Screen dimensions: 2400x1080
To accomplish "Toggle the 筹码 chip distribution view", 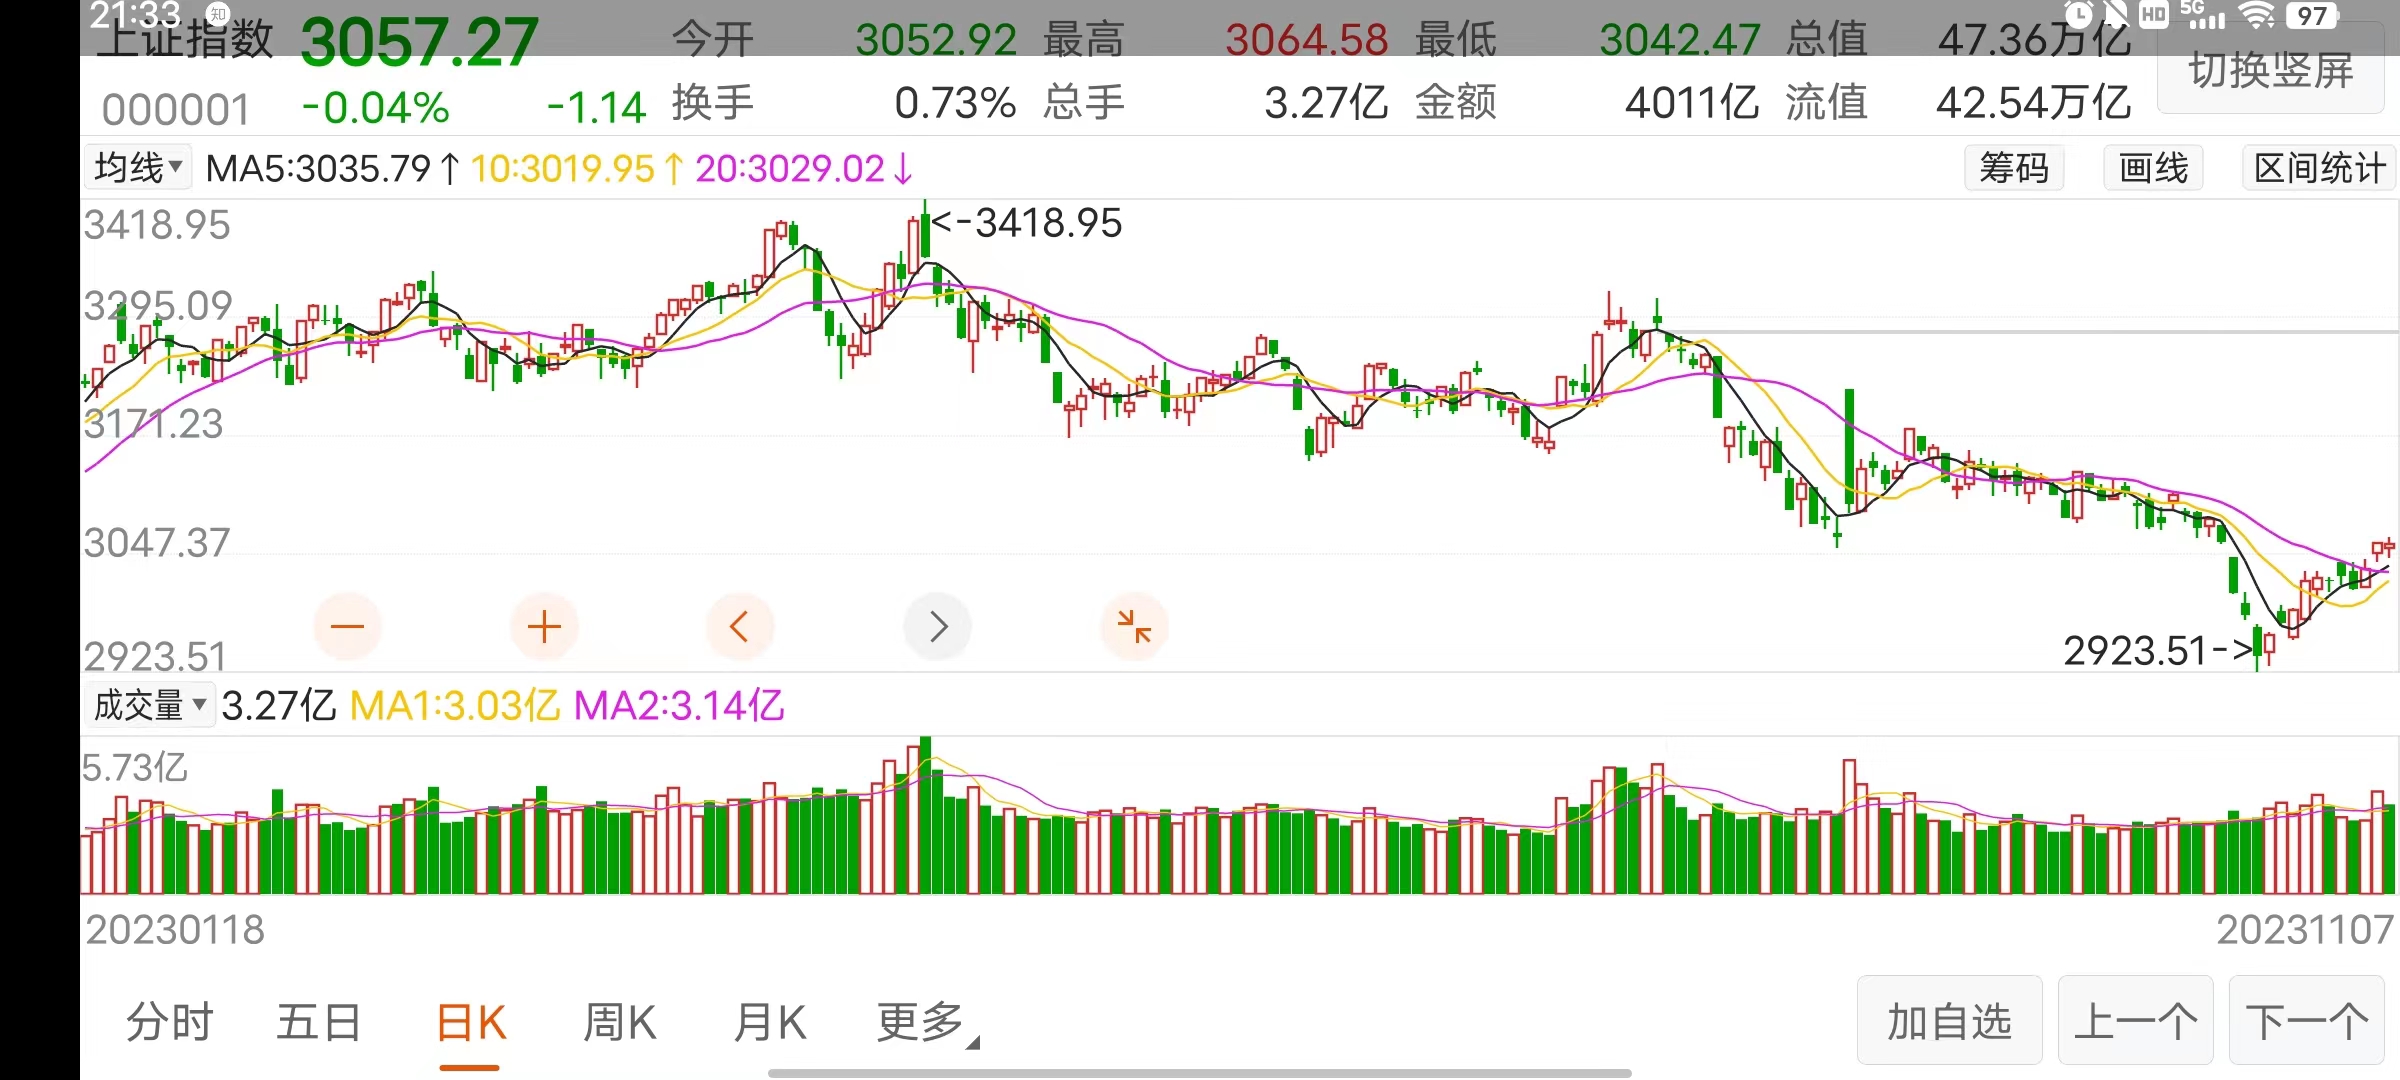I will (2014, 167).
